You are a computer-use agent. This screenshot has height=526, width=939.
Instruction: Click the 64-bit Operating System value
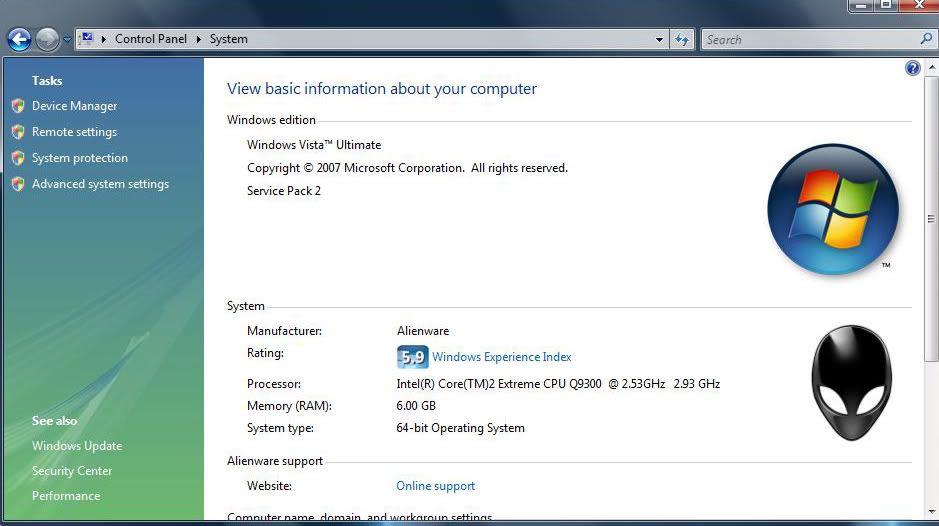(460, 428)
